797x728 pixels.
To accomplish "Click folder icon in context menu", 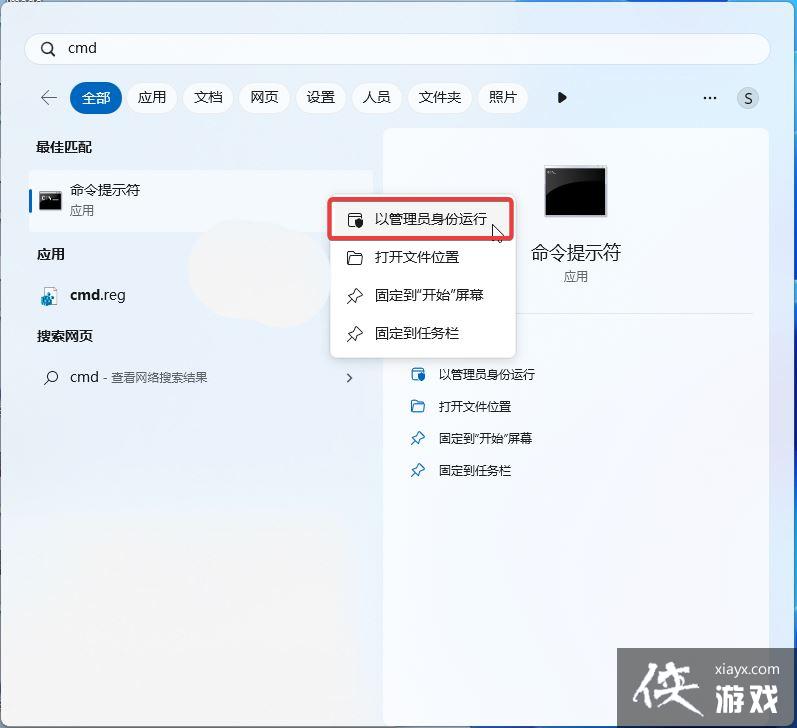I will (355, 258).
